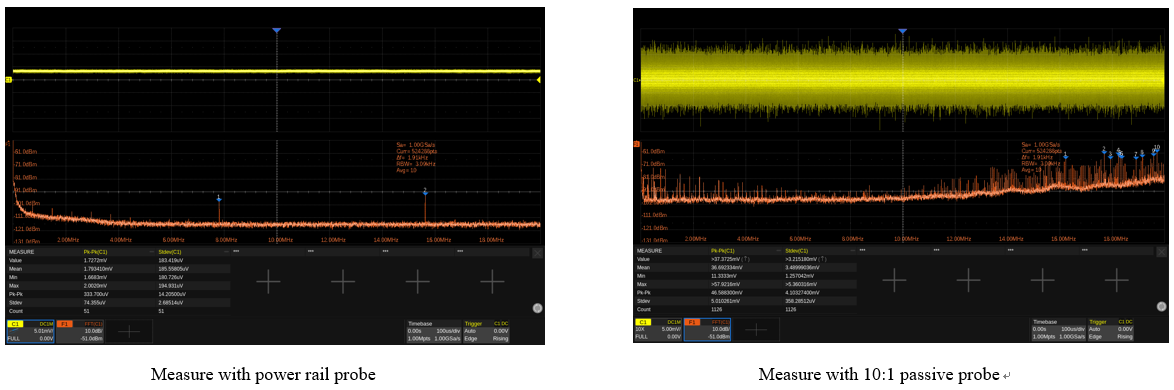
Task: Click yellow trigger level arrow, power rail screenshot
Action: coord(538,79)
